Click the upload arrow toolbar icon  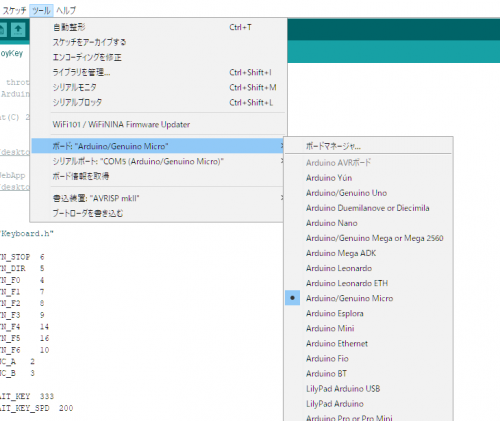coord(18,30)
